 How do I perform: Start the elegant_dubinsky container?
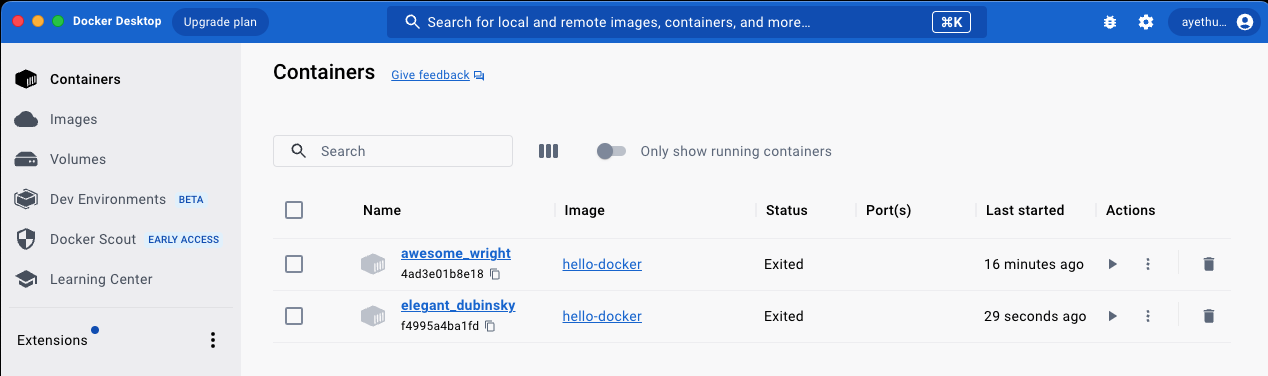click(x=1113, y=316)
